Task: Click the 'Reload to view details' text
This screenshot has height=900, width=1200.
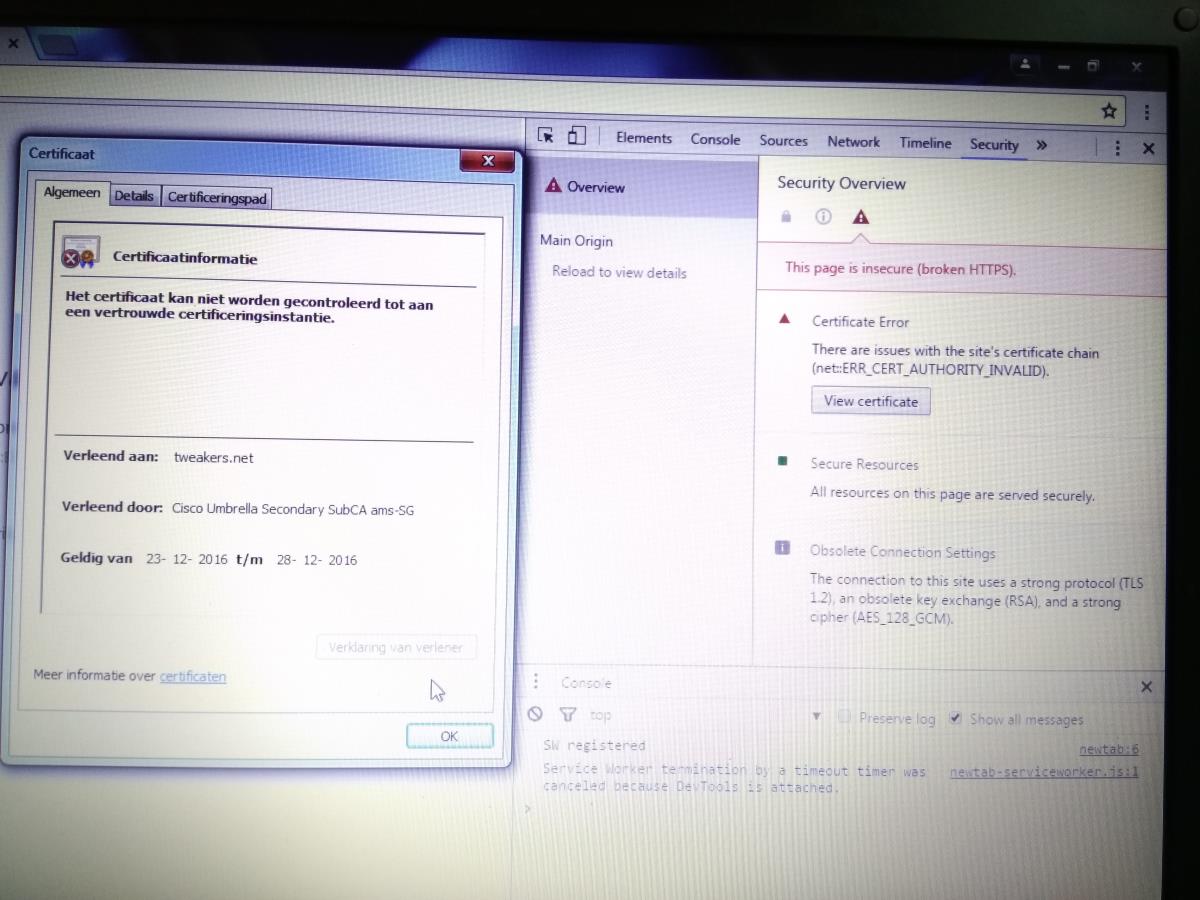Action: 619,272
